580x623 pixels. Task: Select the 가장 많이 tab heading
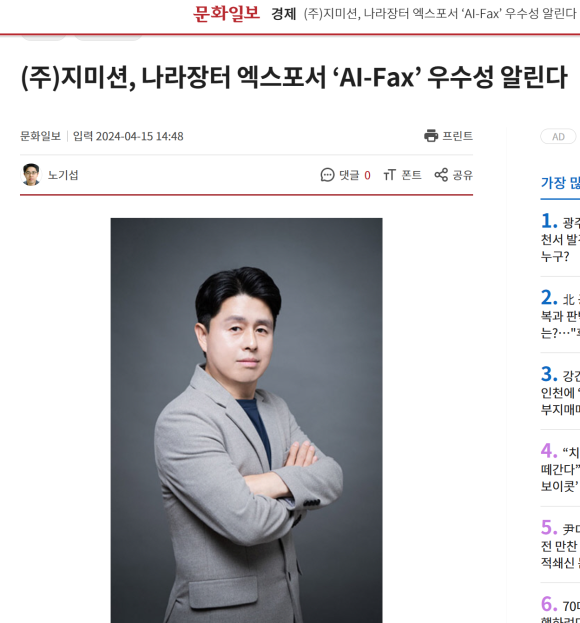561,183
